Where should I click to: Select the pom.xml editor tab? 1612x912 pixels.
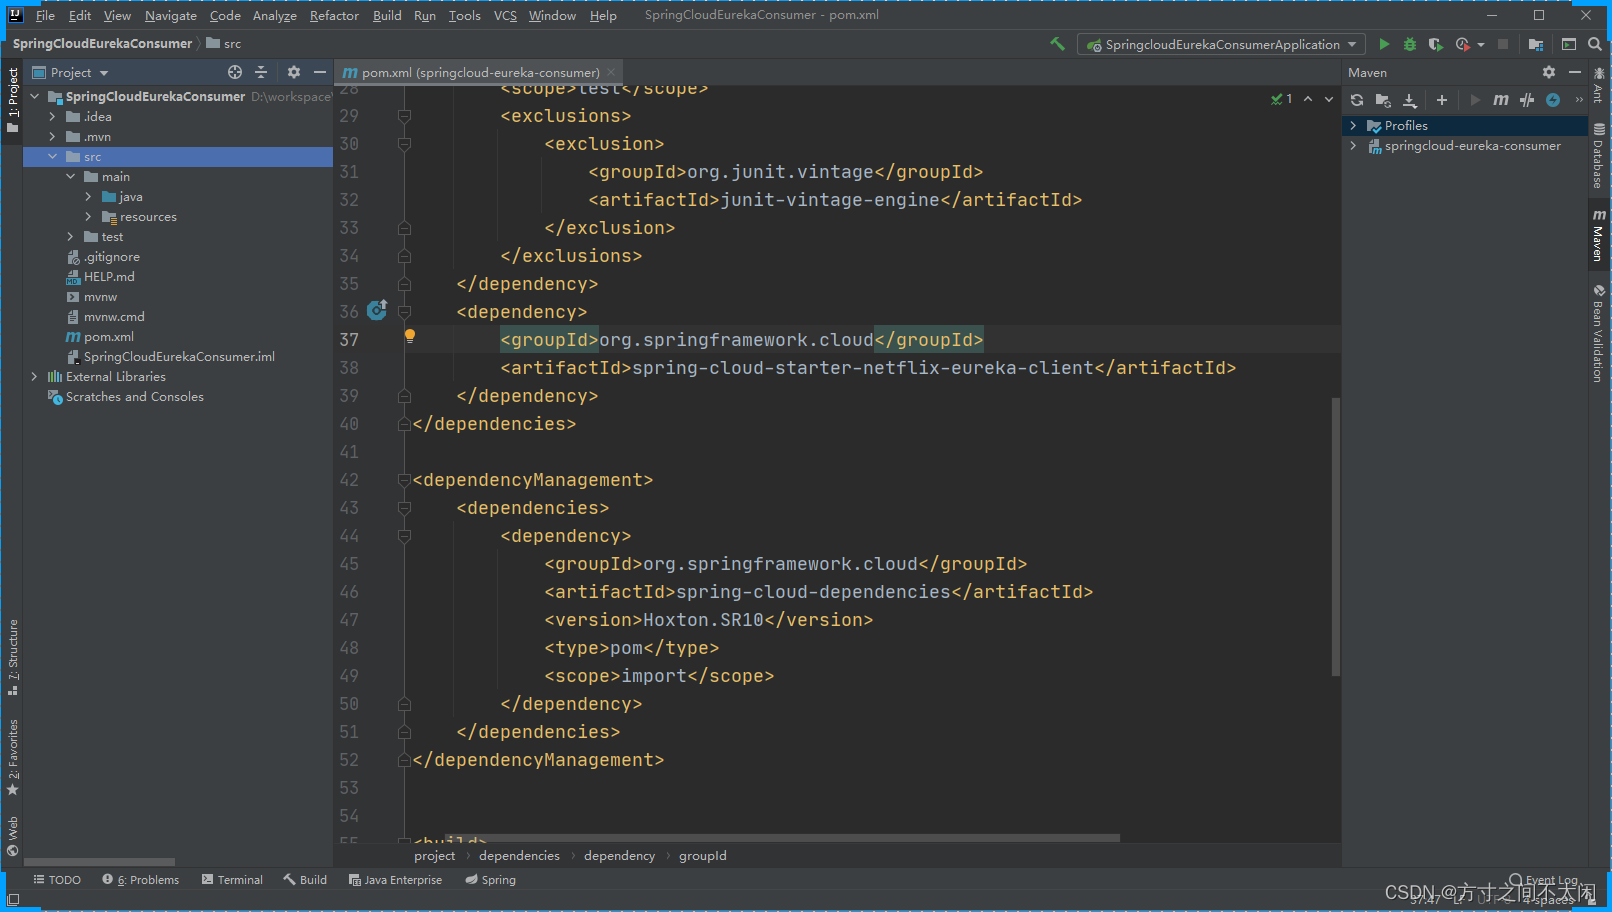[x=480, y=72]
